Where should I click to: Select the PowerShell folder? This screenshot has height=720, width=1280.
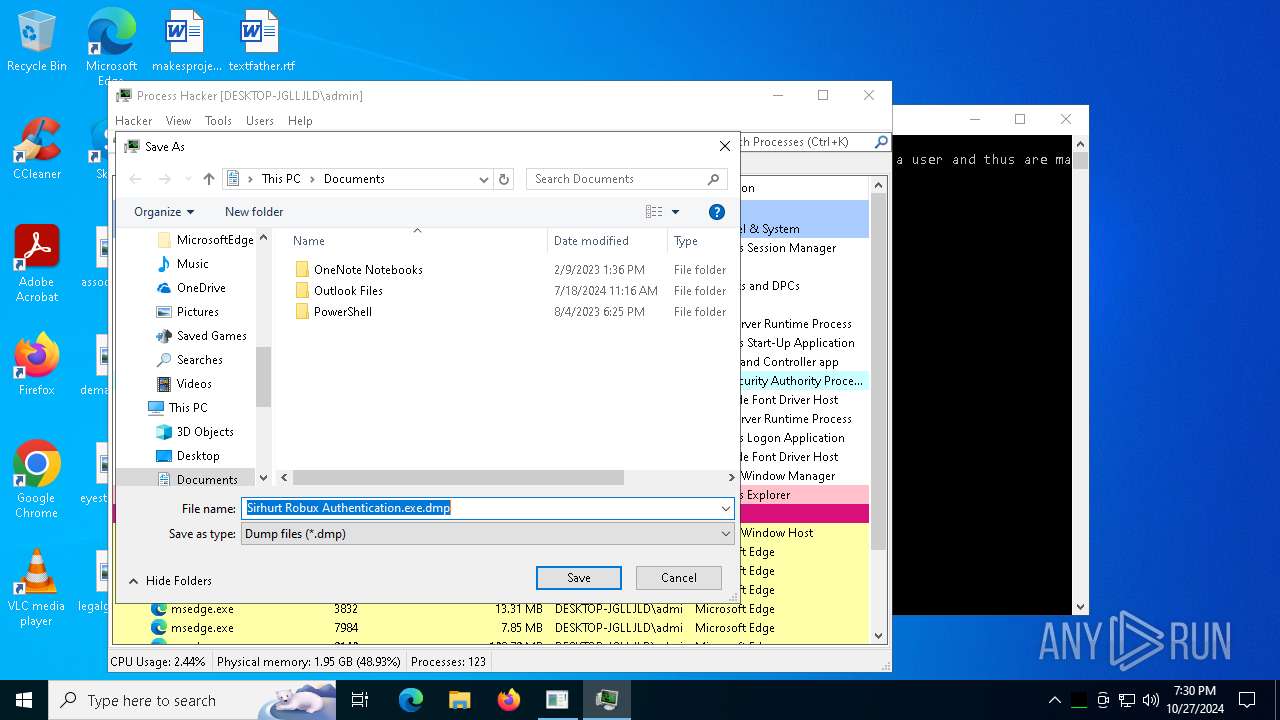[x=343, y=312]
